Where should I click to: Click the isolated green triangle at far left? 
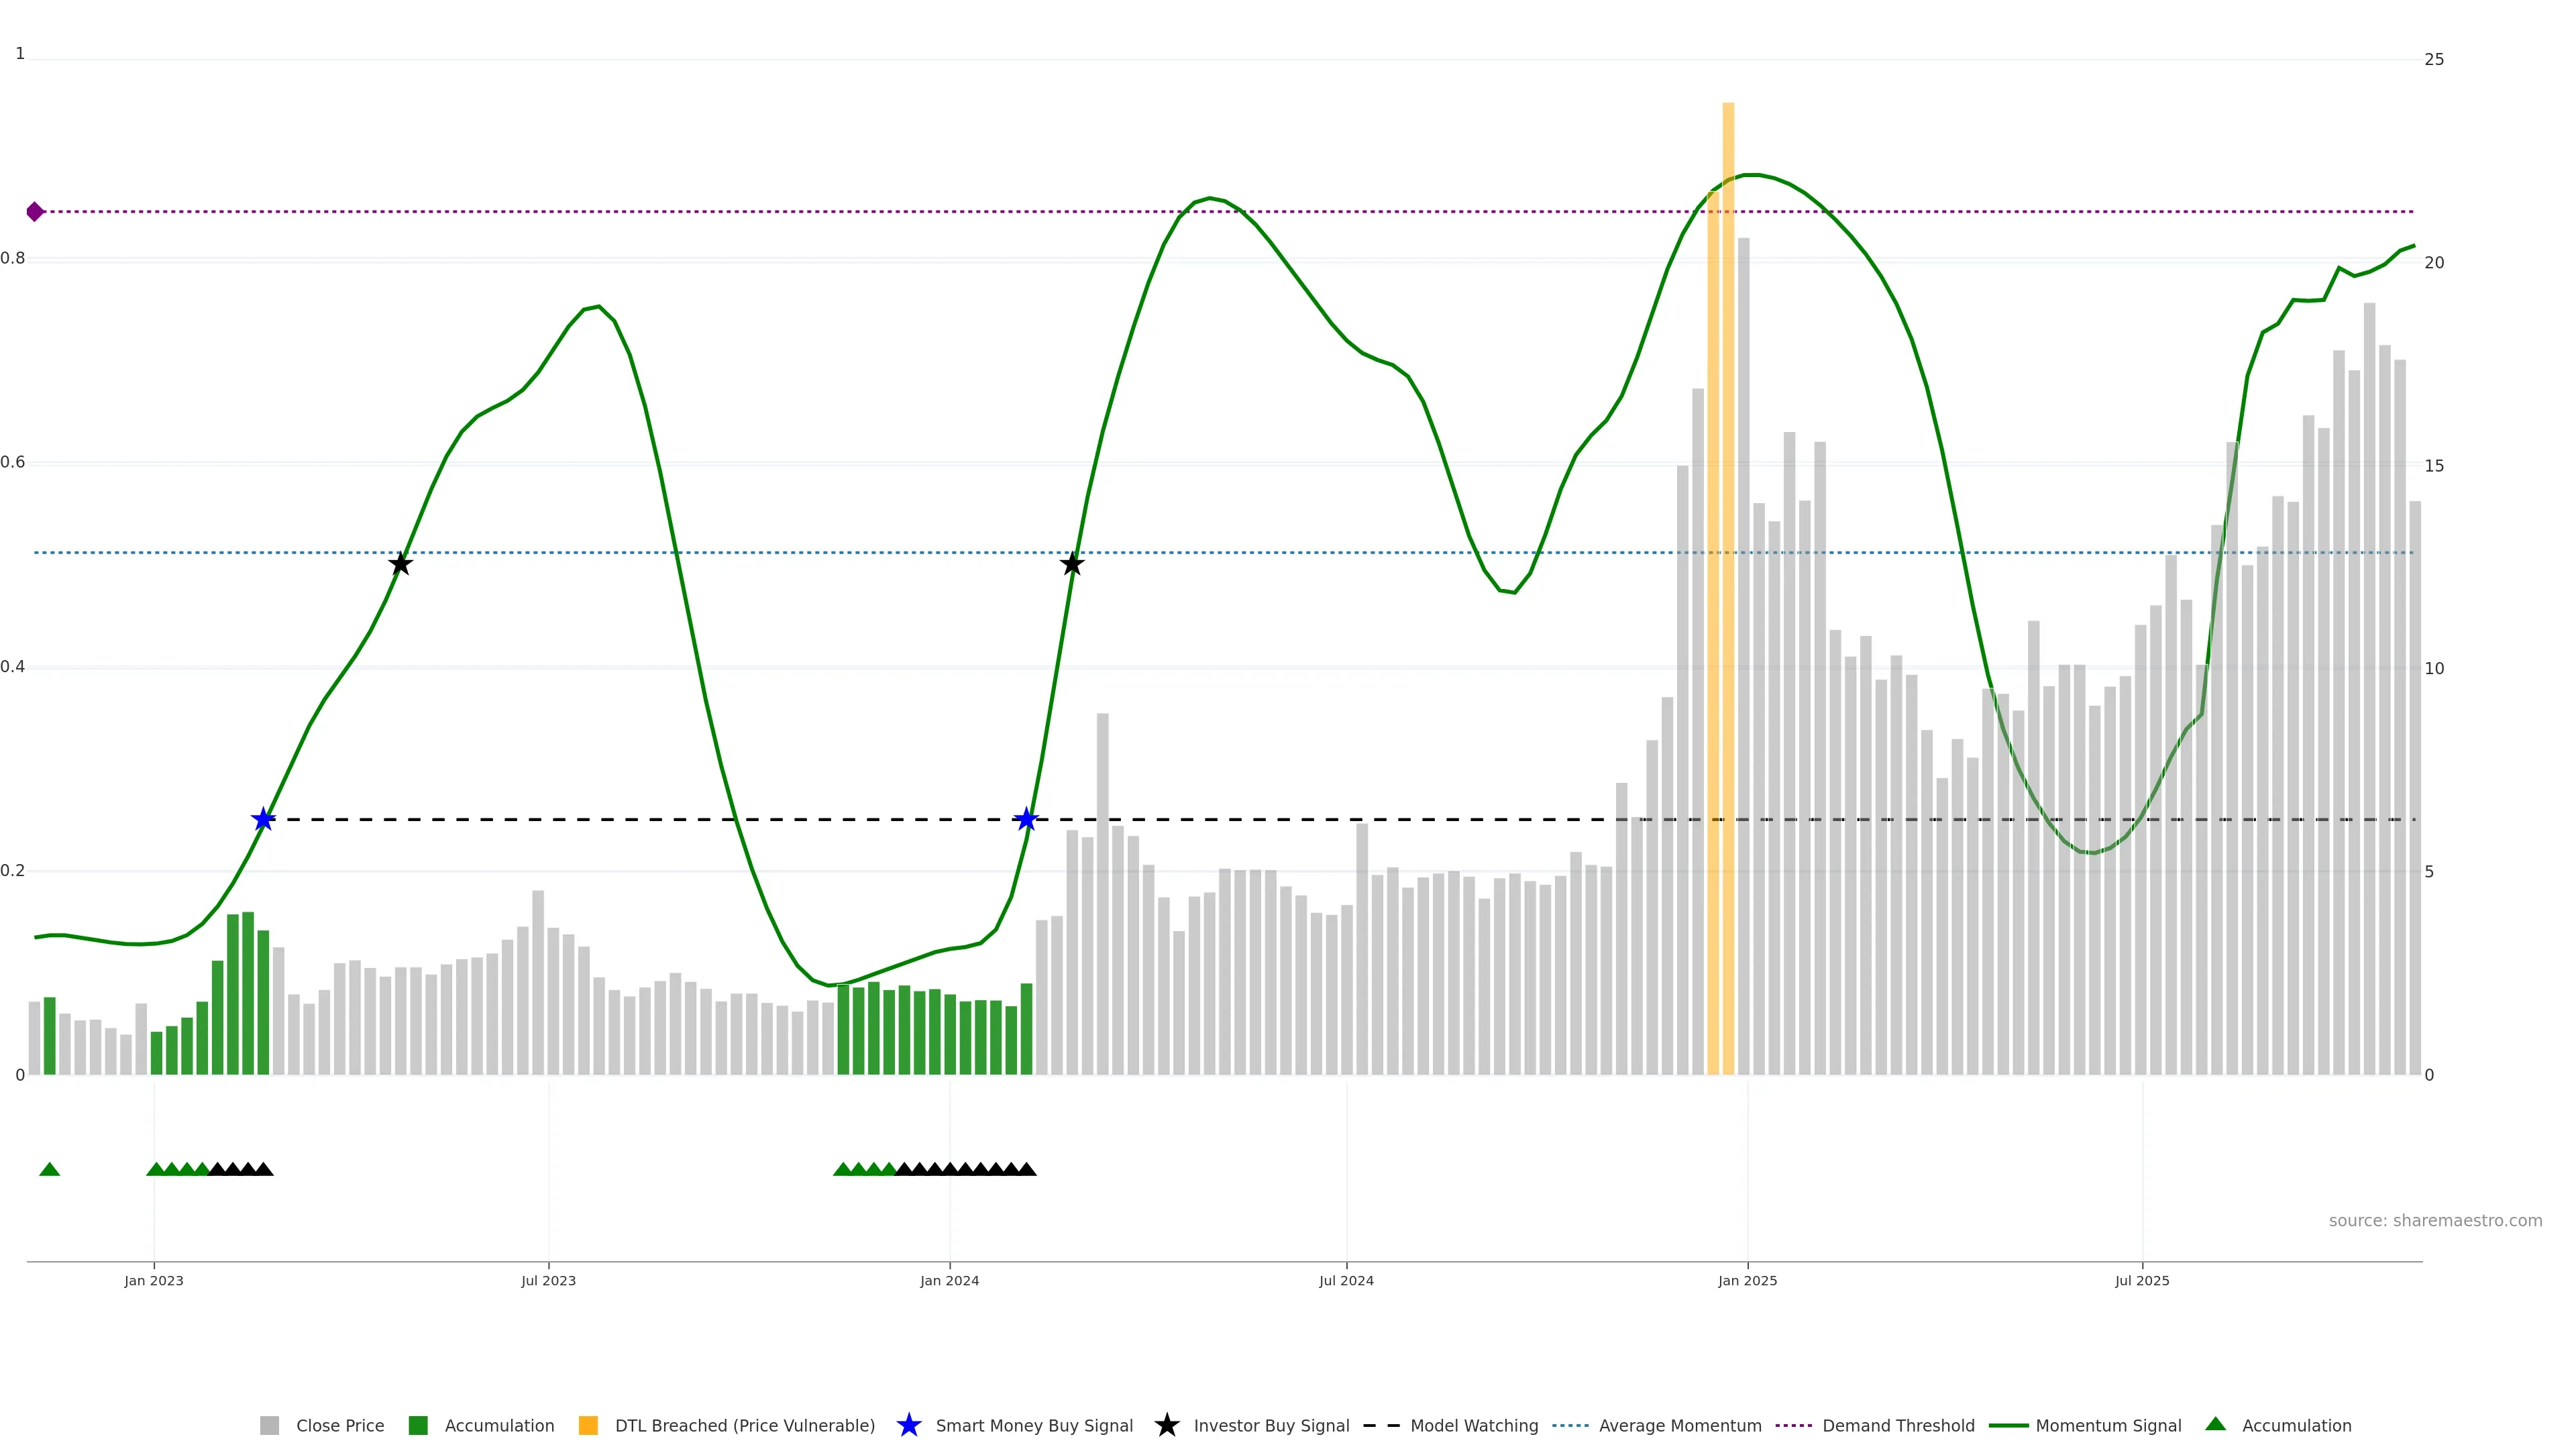coord(49,1169)
